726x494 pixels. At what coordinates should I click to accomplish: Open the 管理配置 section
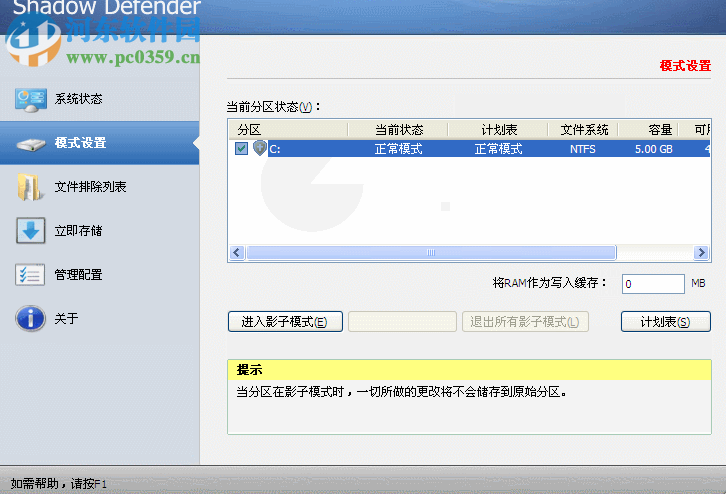tap(100, 275)
